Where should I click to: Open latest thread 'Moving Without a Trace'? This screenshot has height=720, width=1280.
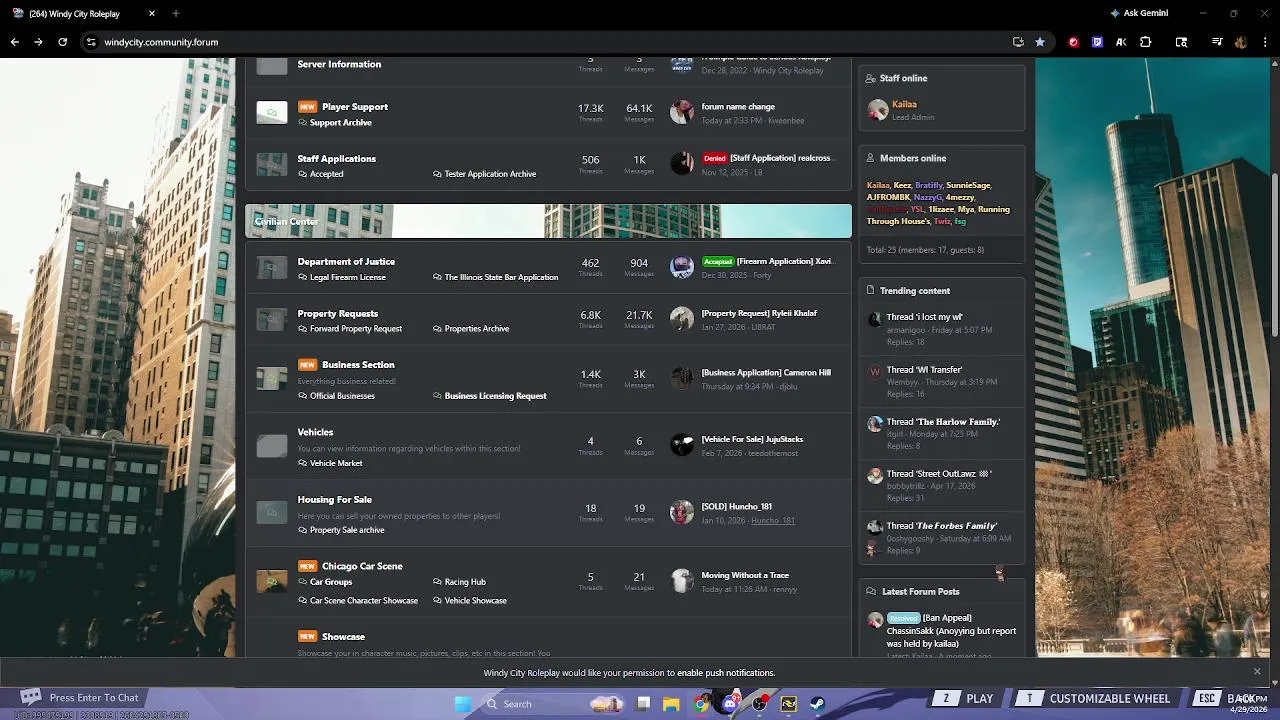coord(745,576)
